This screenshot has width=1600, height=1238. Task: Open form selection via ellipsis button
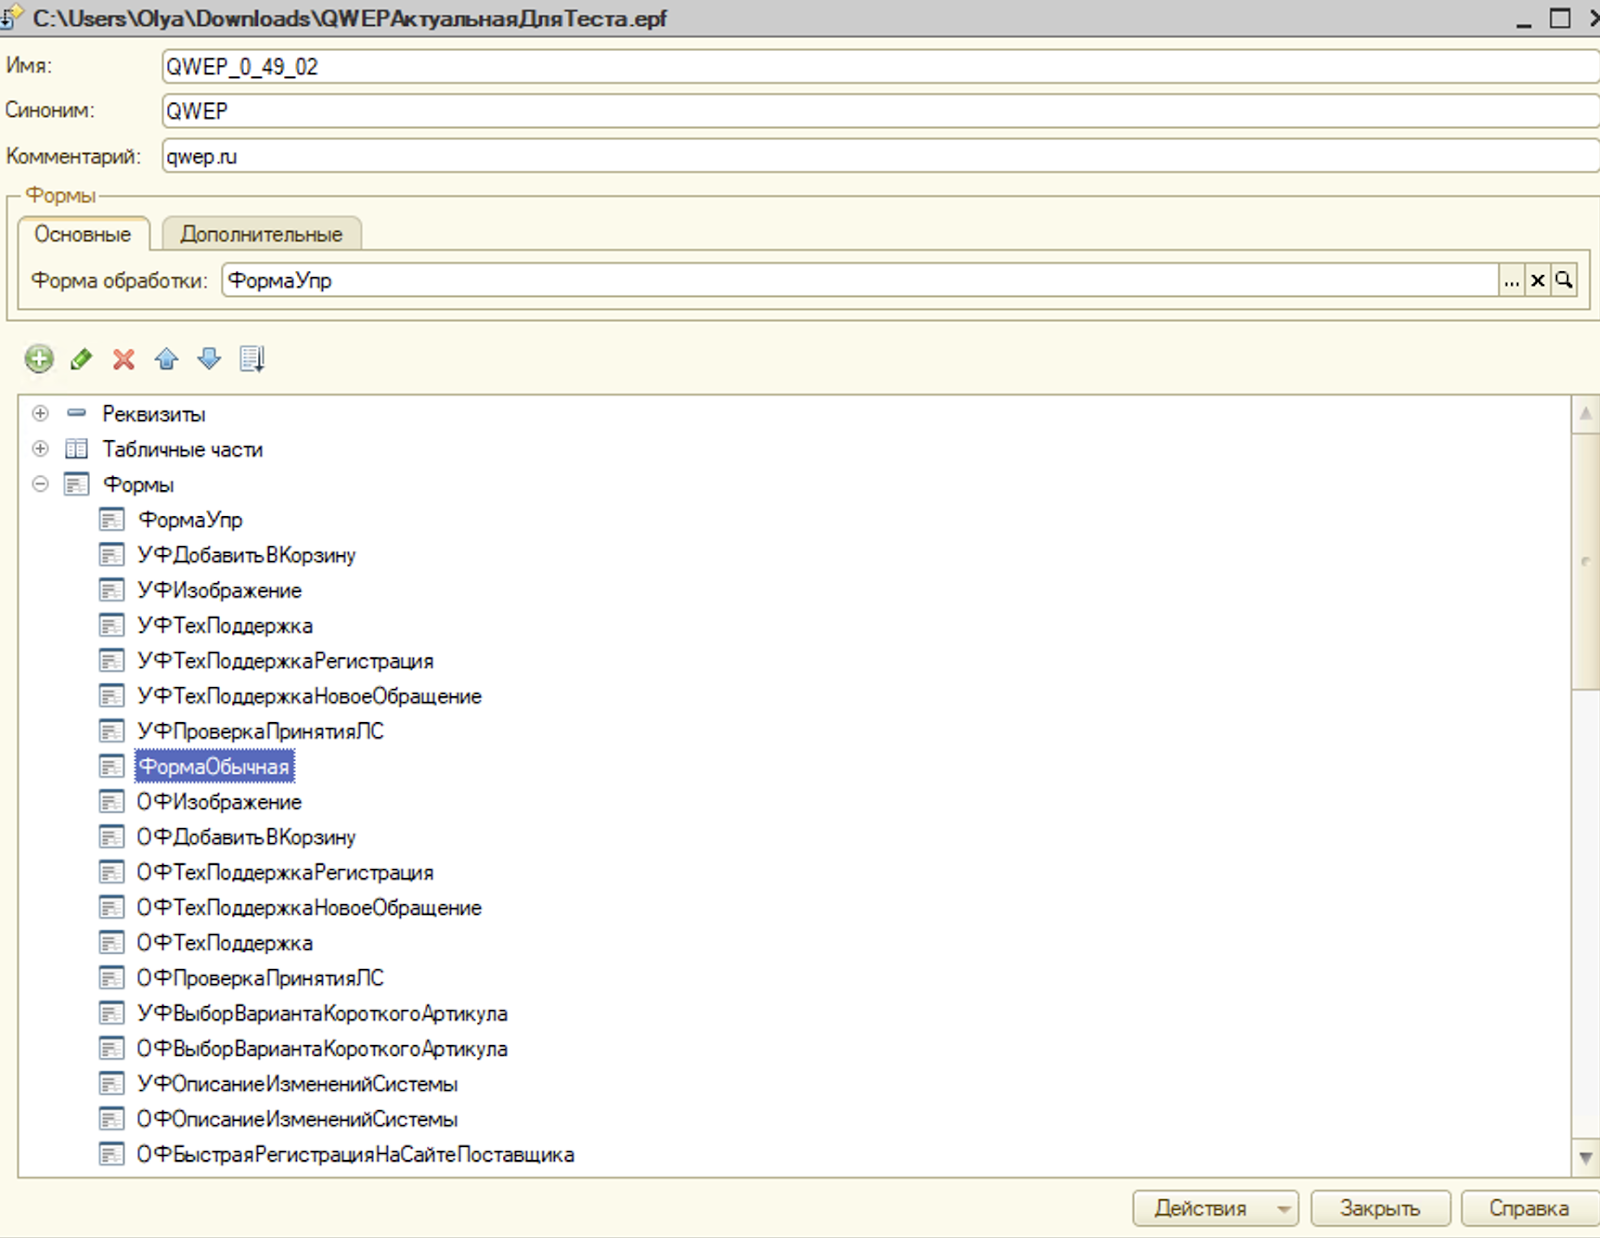tap(1511, 281)
